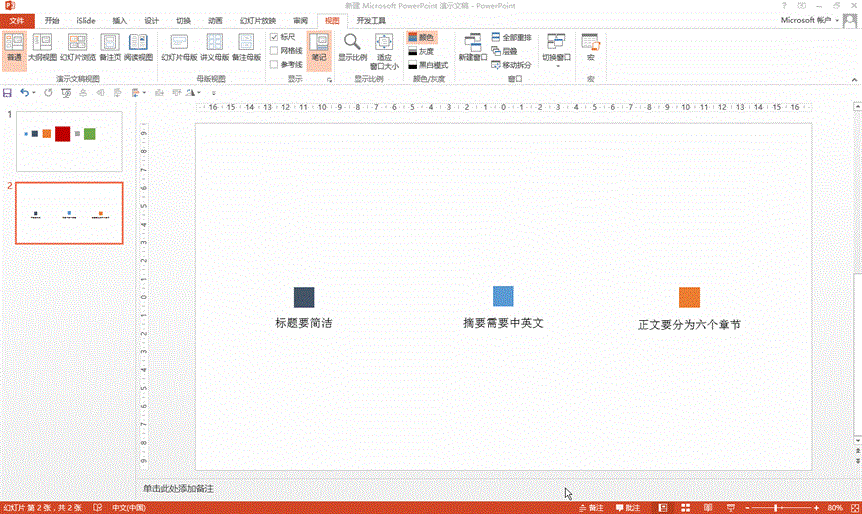Click 批注 (Comments) in the status bar
Viewport: 862px width, 514px height.
[x=627, y=508]
